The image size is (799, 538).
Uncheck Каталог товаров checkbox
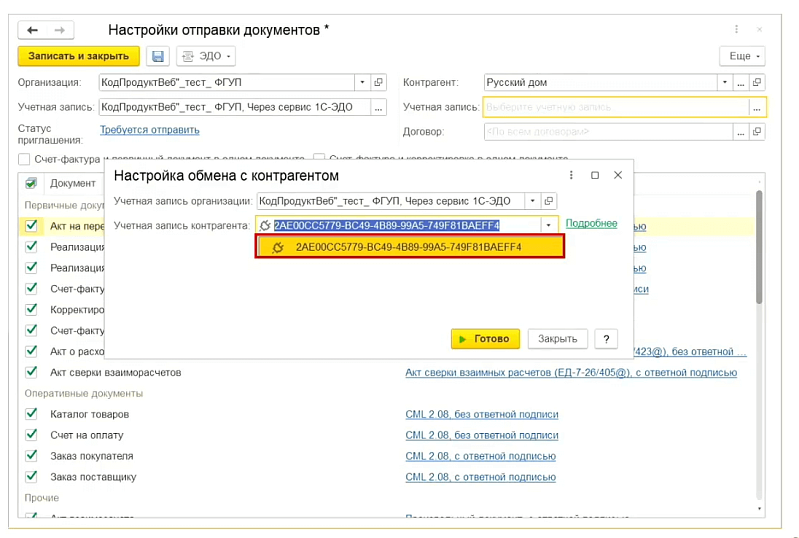31,414
